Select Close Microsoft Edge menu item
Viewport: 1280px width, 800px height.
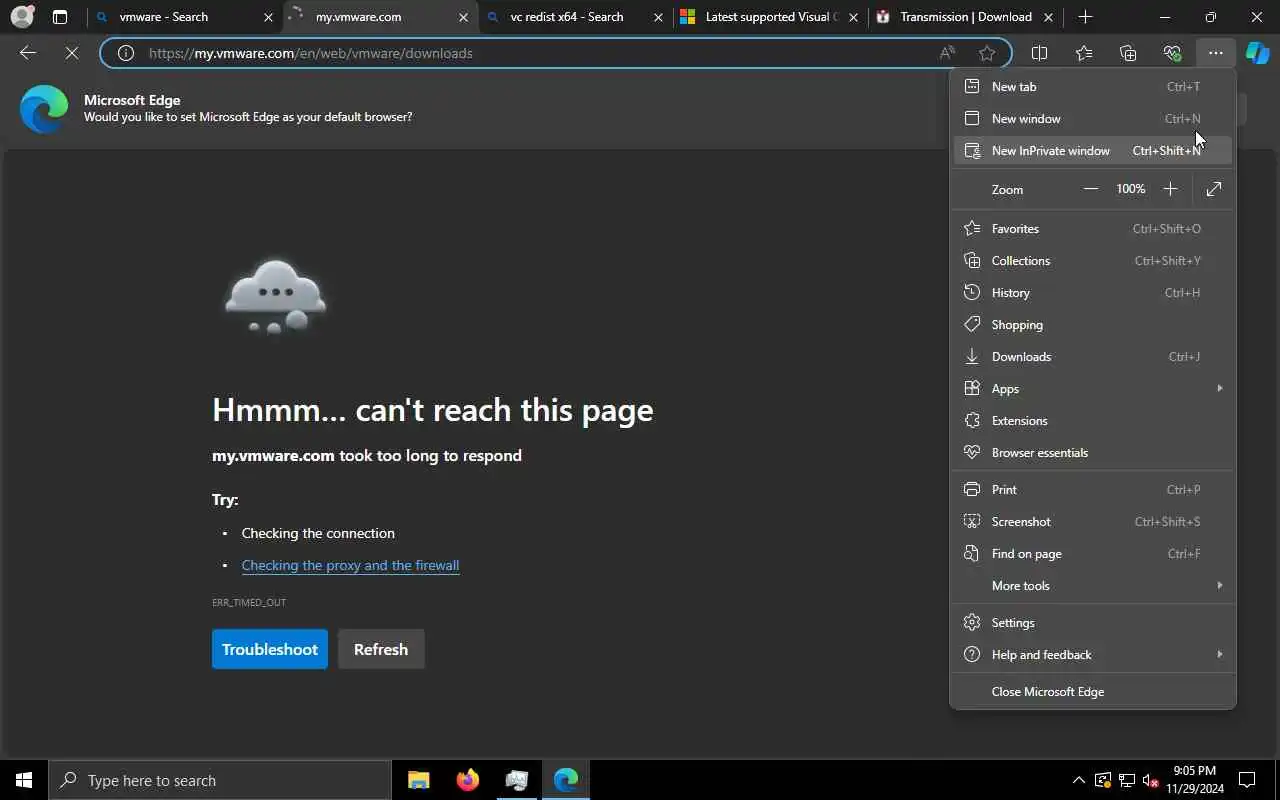click(1092, 692)
